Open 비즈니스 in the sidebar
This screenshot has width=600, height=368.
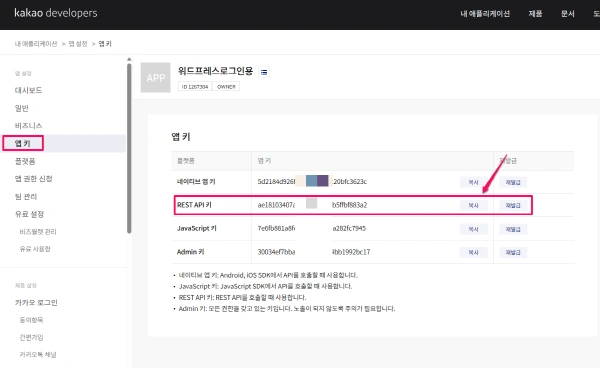[x=28, y=125]
